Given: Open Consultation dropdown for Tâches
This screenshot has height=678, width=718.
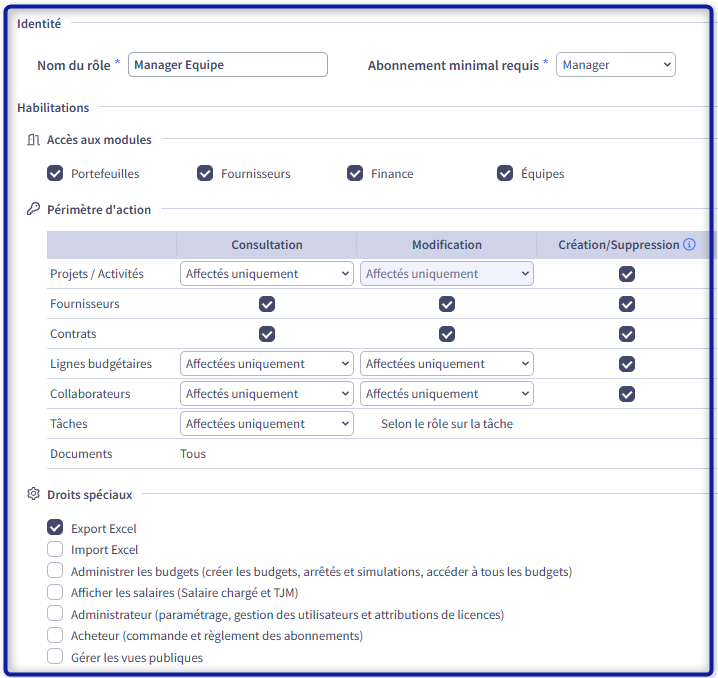Looking at the screenshot, I should click(267, 423).
